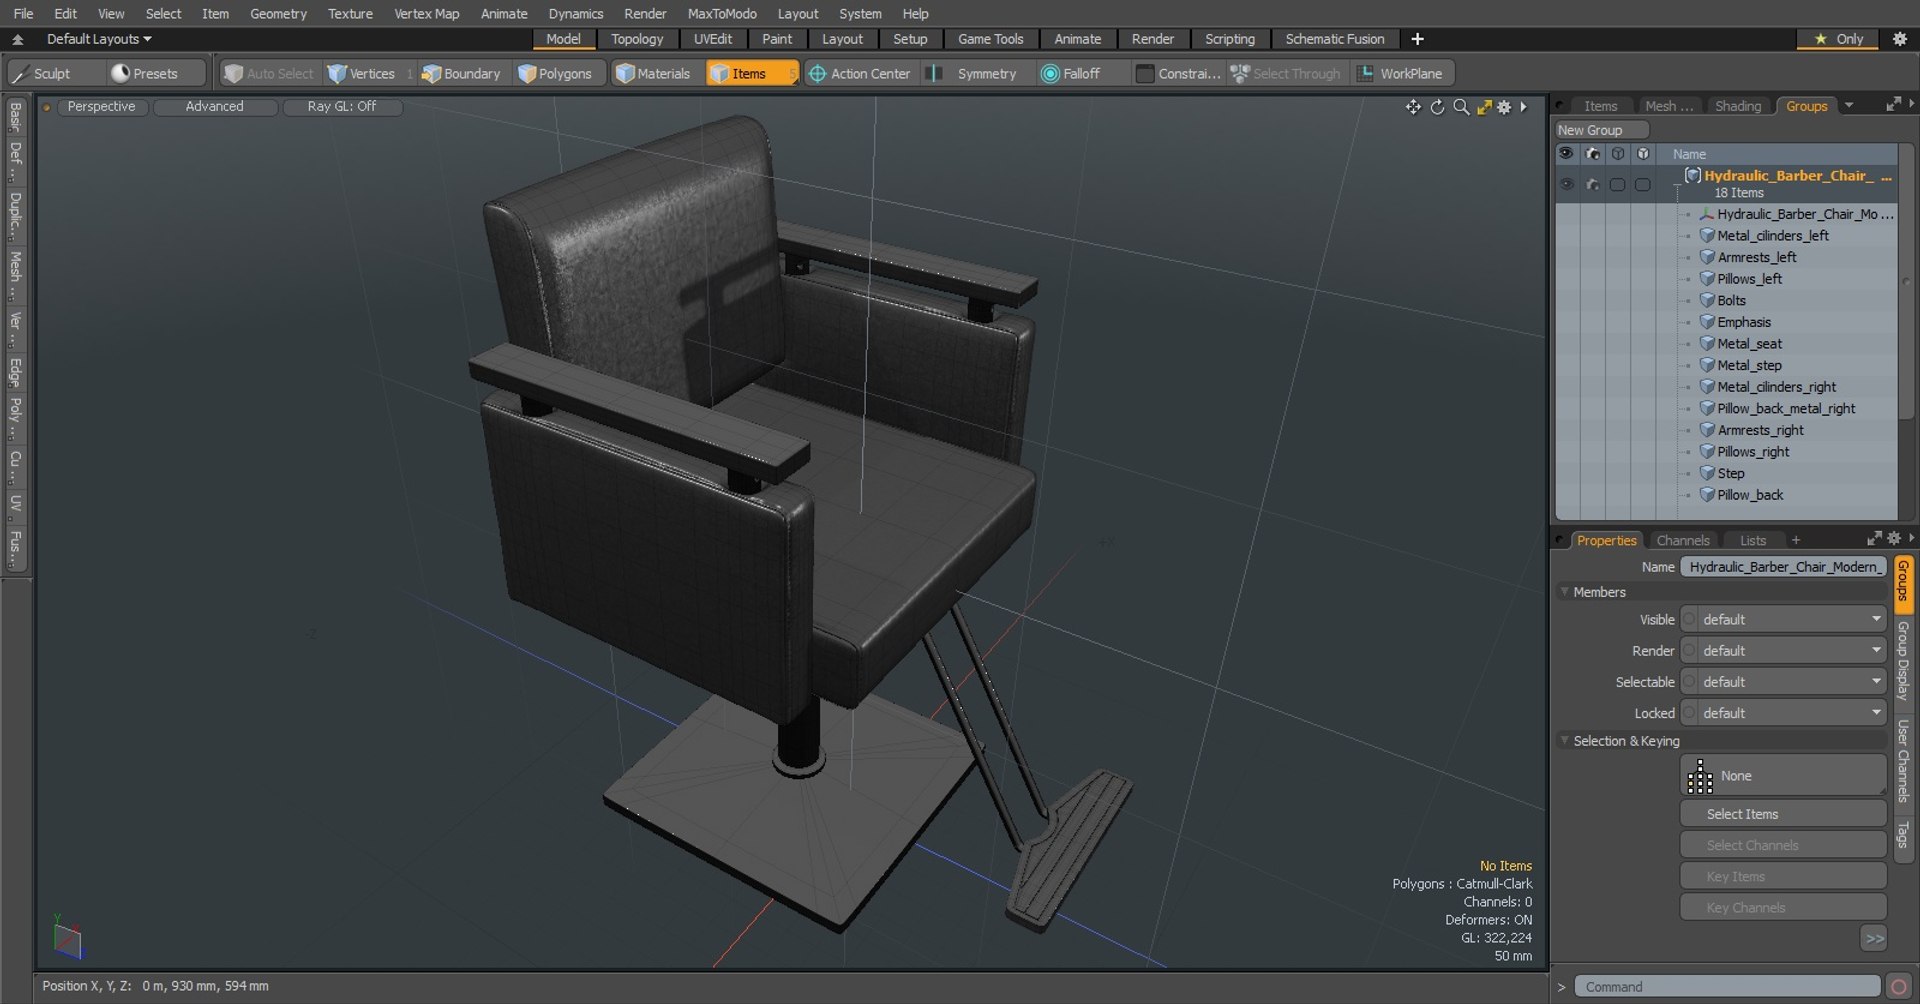The image size is (1920, 1004).
Task: Maximize the 3D viewport
Action: [x=1484, y=107]
